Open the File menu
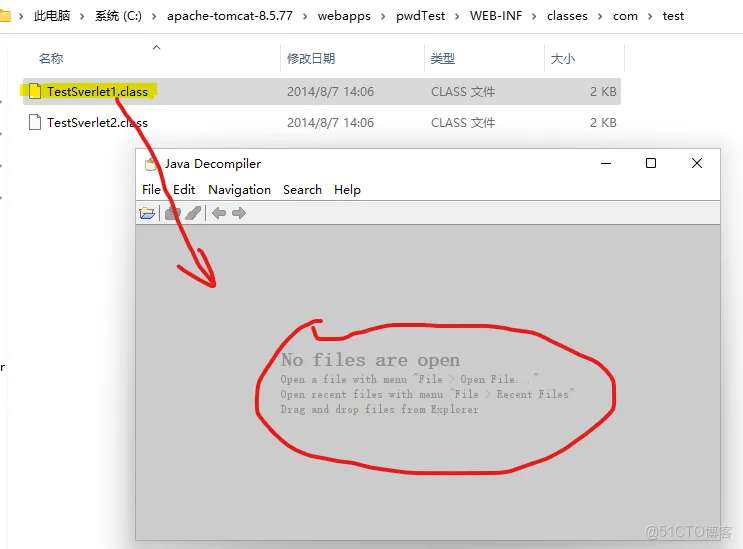The width and height of the screenshot is (743, 549). pyautogui.click(x=151, y=189)
